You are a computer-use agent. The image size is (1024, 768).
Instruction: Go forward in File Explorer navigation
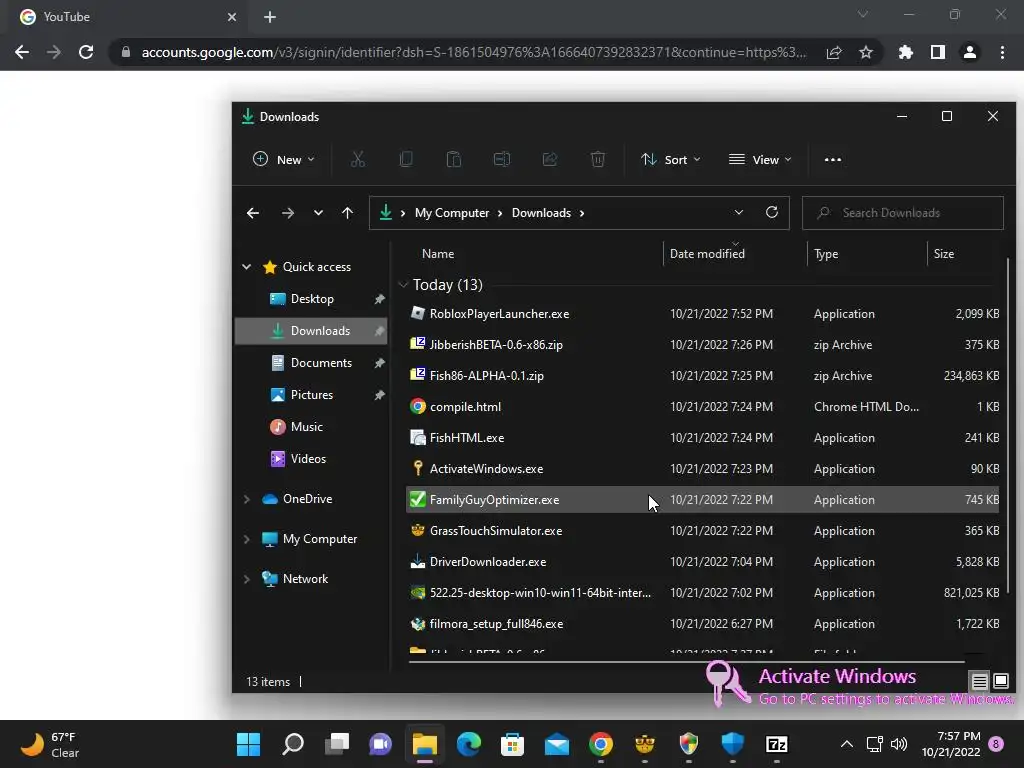287,213
